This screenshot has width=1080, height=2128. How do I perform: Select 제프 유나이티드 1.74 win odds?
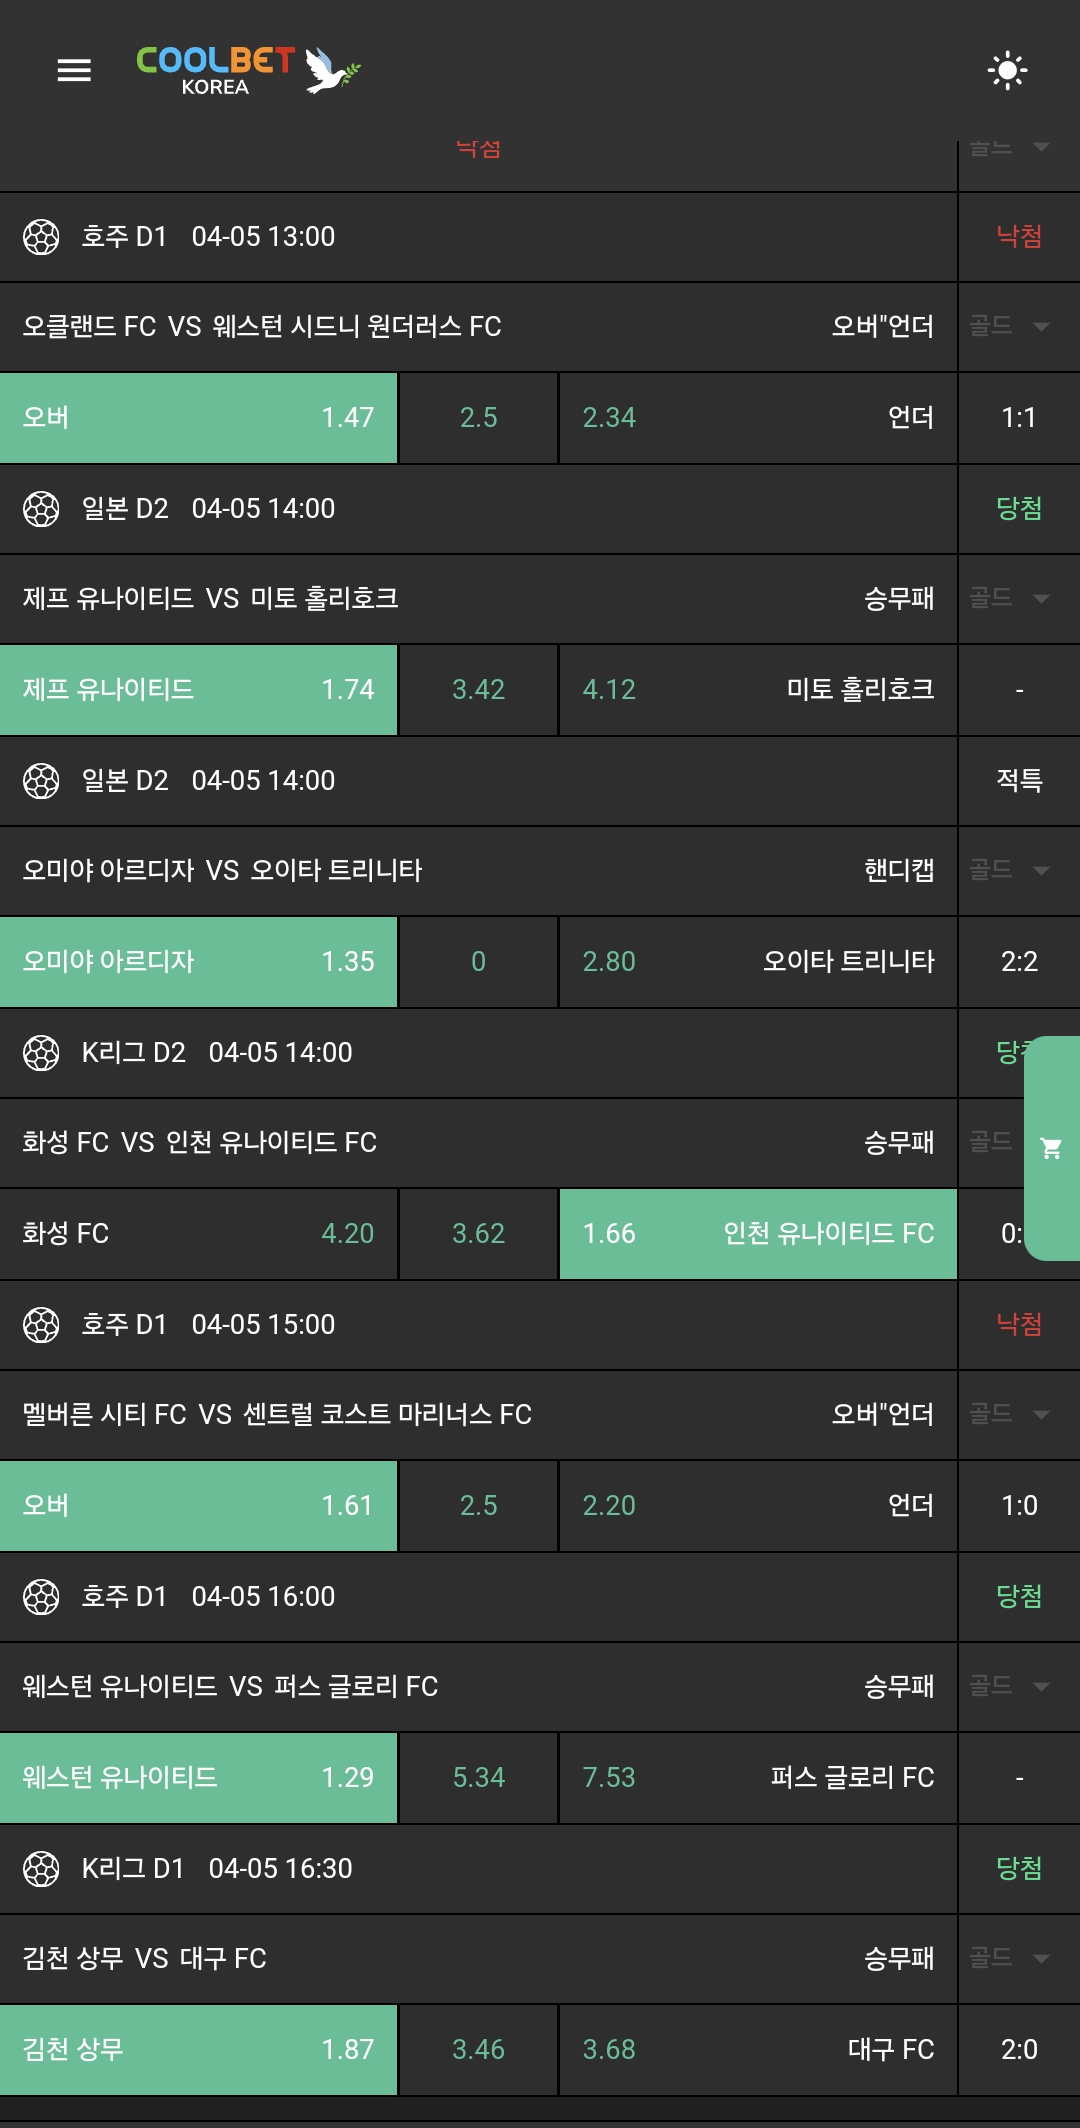pyautogui.click(x=199, y=690)
